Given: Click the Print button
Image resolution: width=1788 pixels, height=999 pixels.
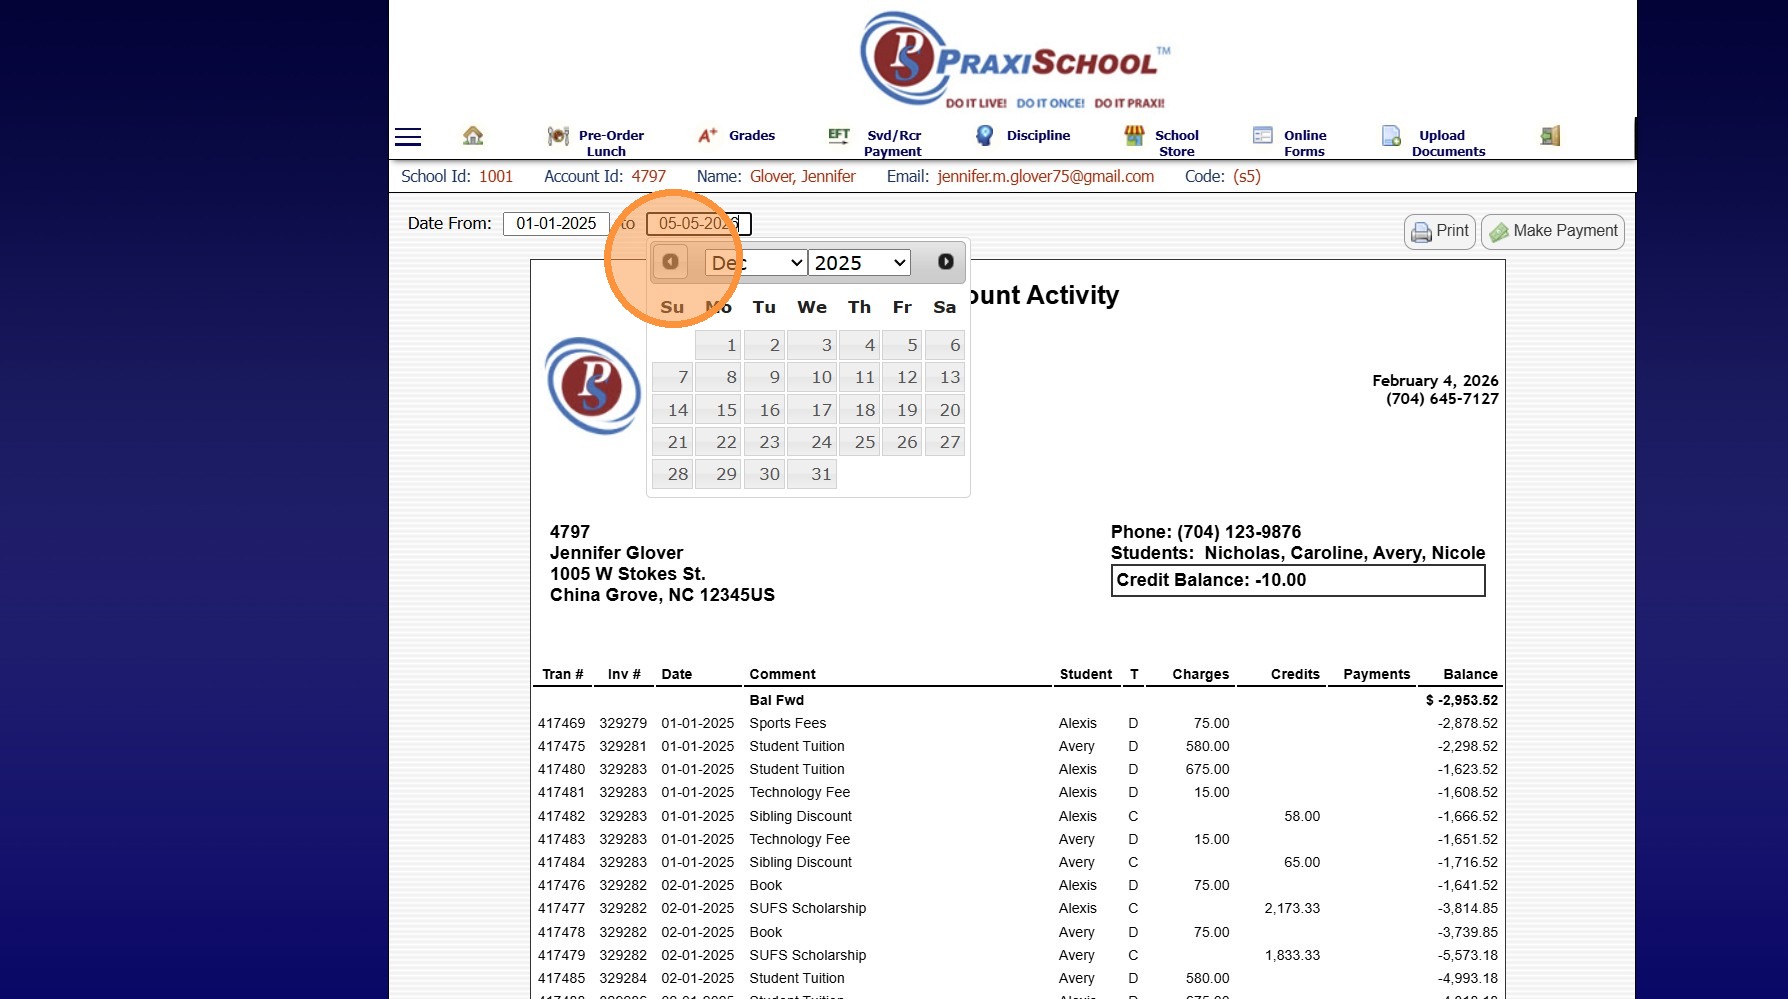Looking at the screenshot, I should tap(1440, 232).
